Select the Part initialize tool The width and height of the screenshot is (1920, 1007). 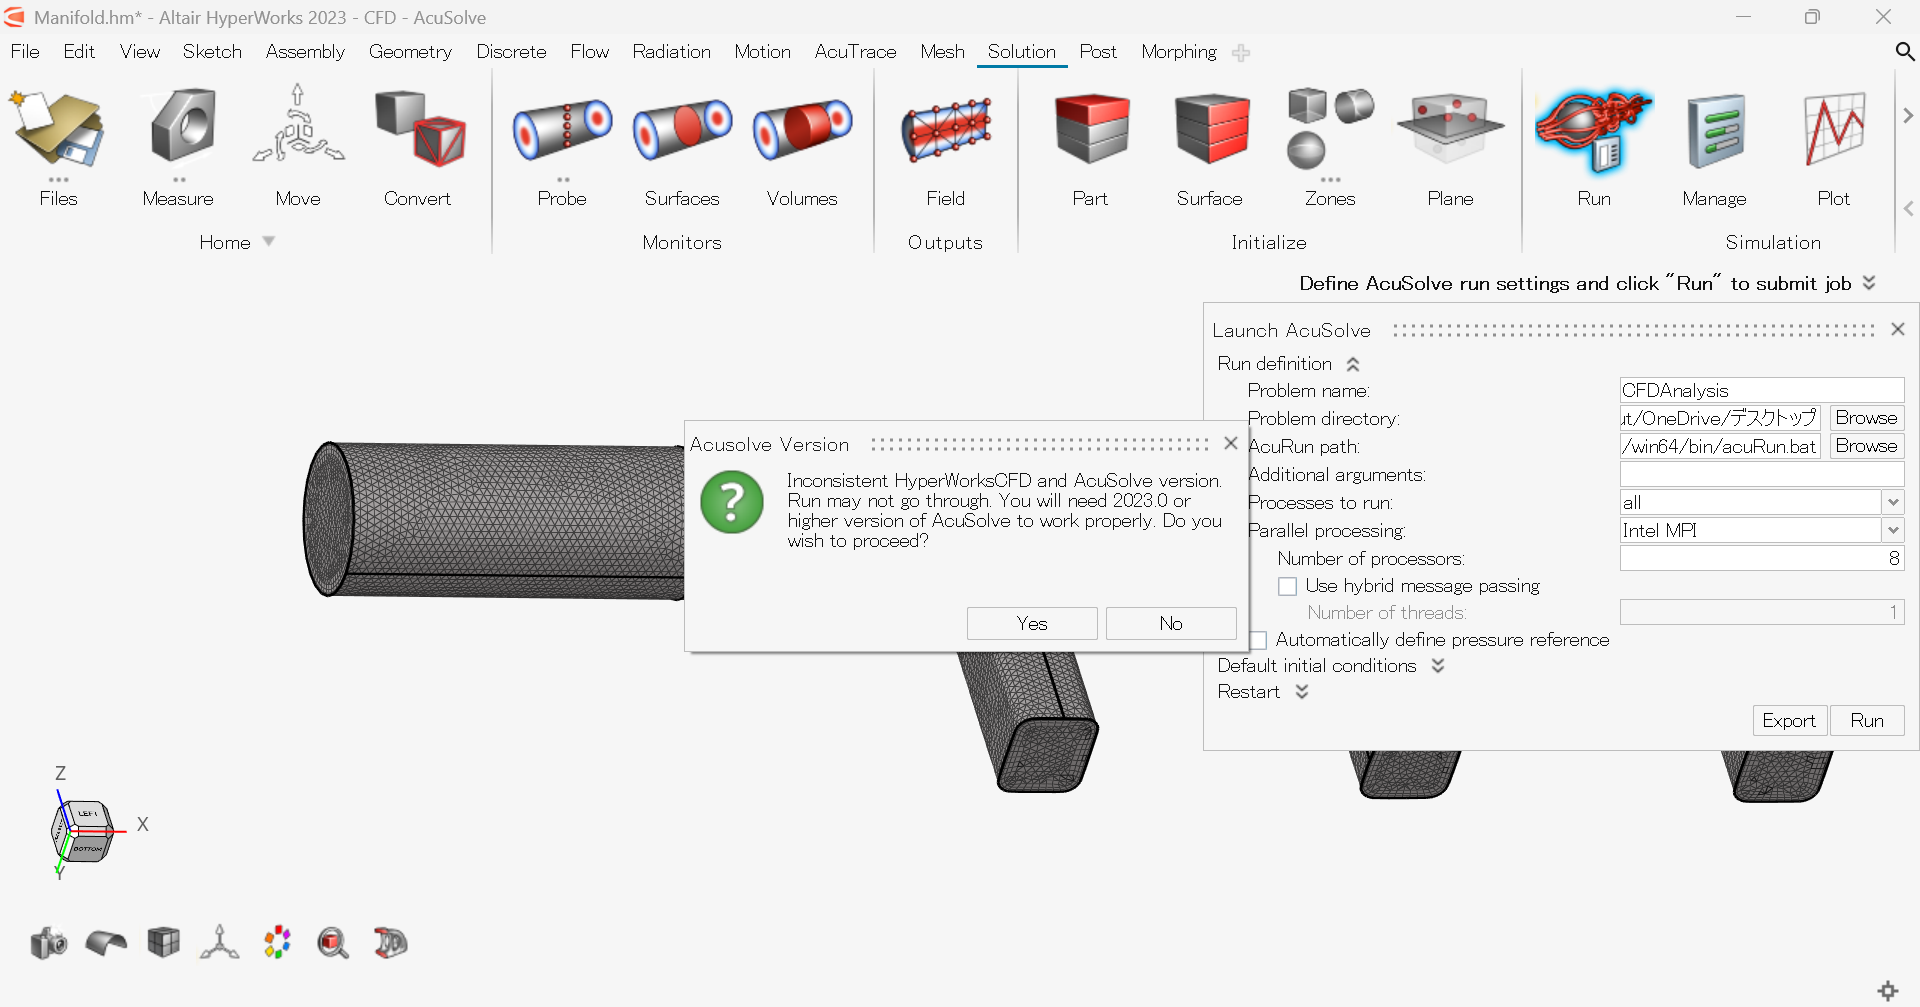1091,128
